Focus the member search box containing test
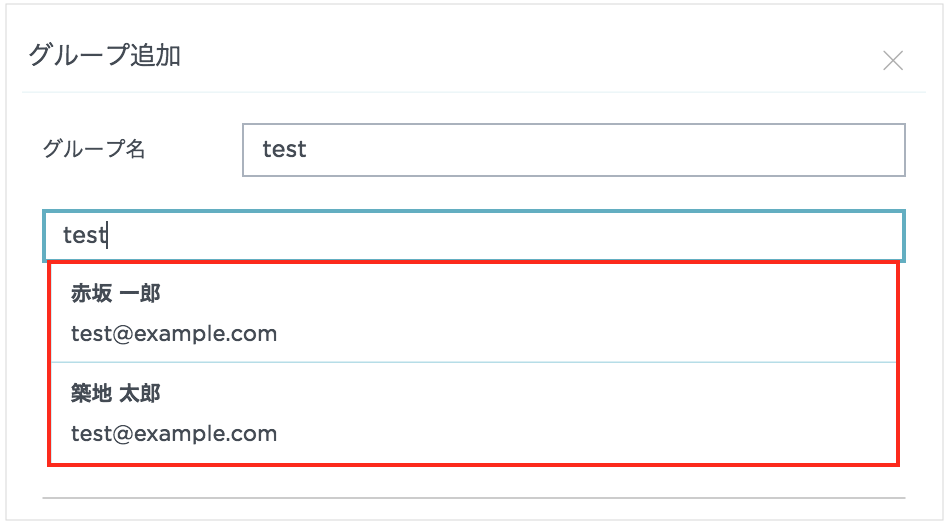 click(x=473, y=235)
